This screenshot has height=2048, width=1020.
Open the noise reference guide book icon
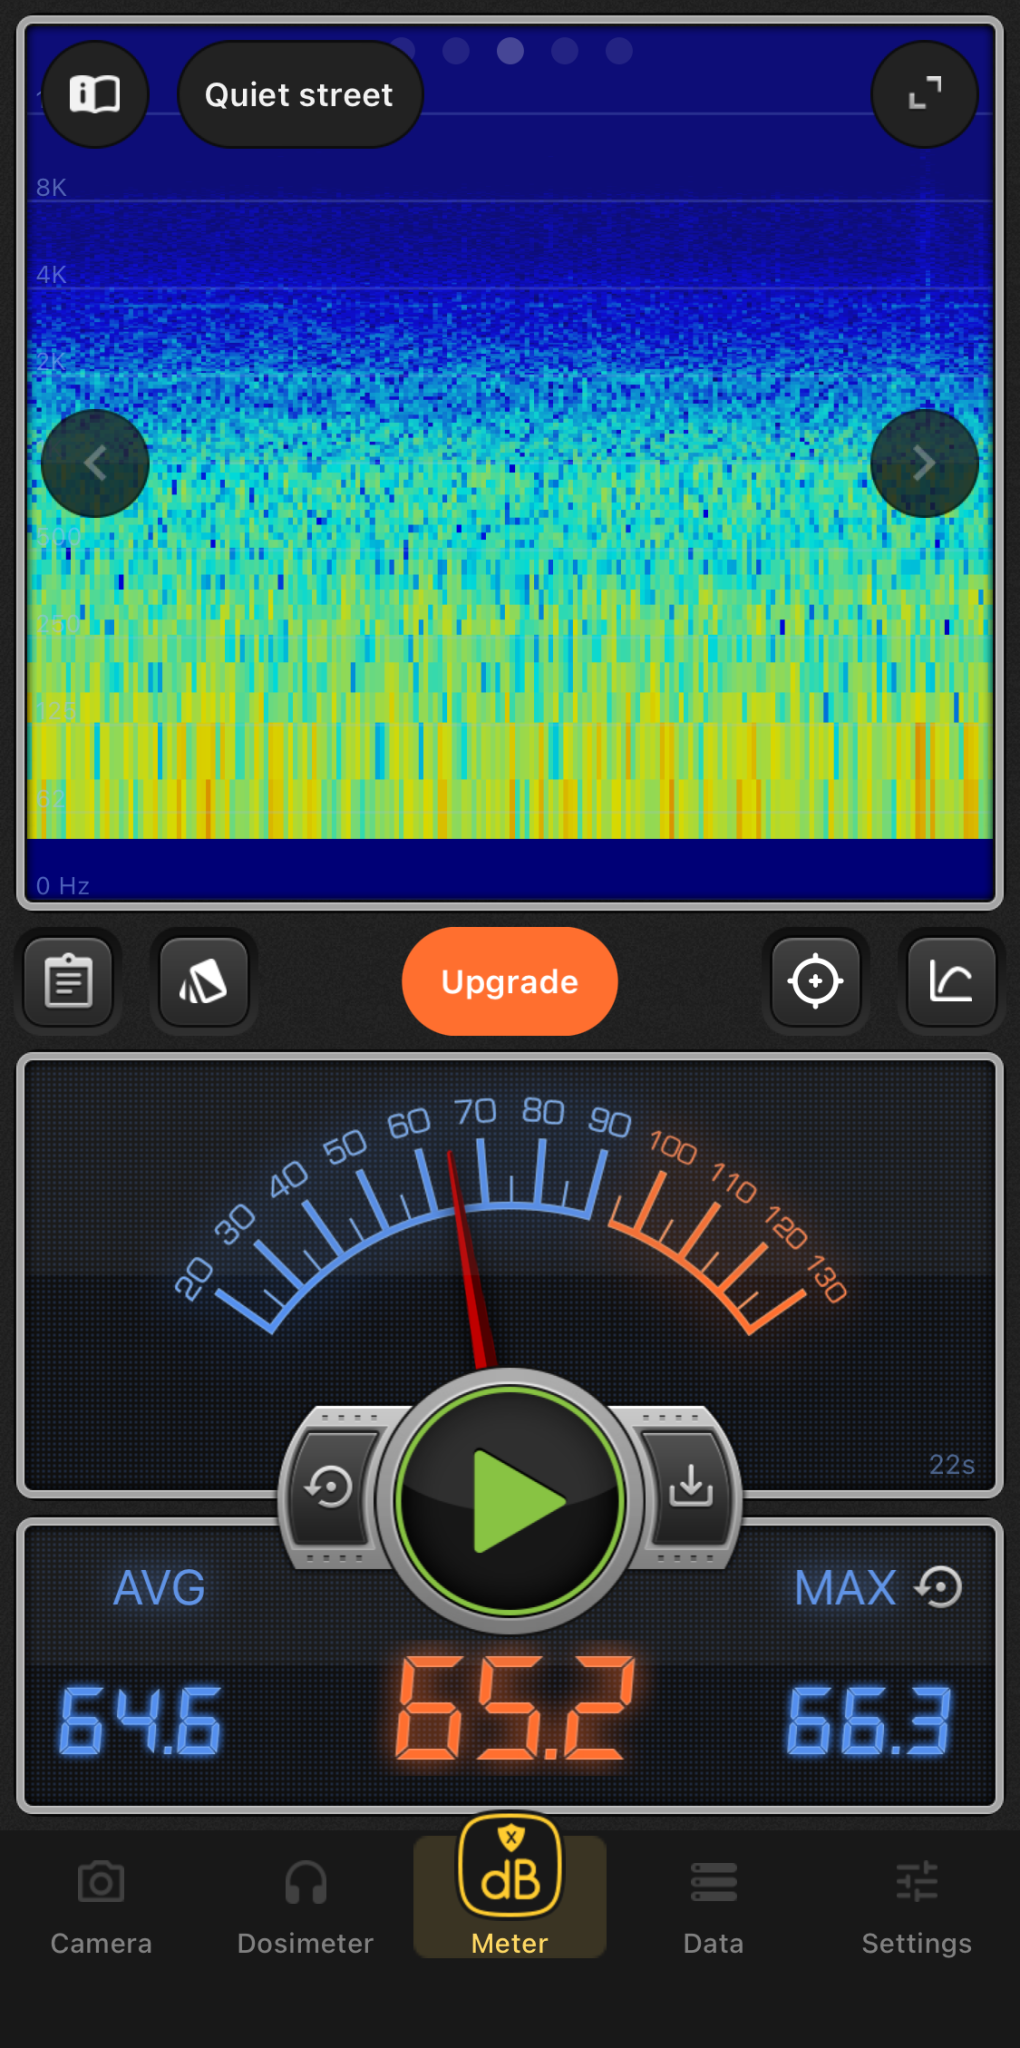pyautogui.click(x=95, y=95)
